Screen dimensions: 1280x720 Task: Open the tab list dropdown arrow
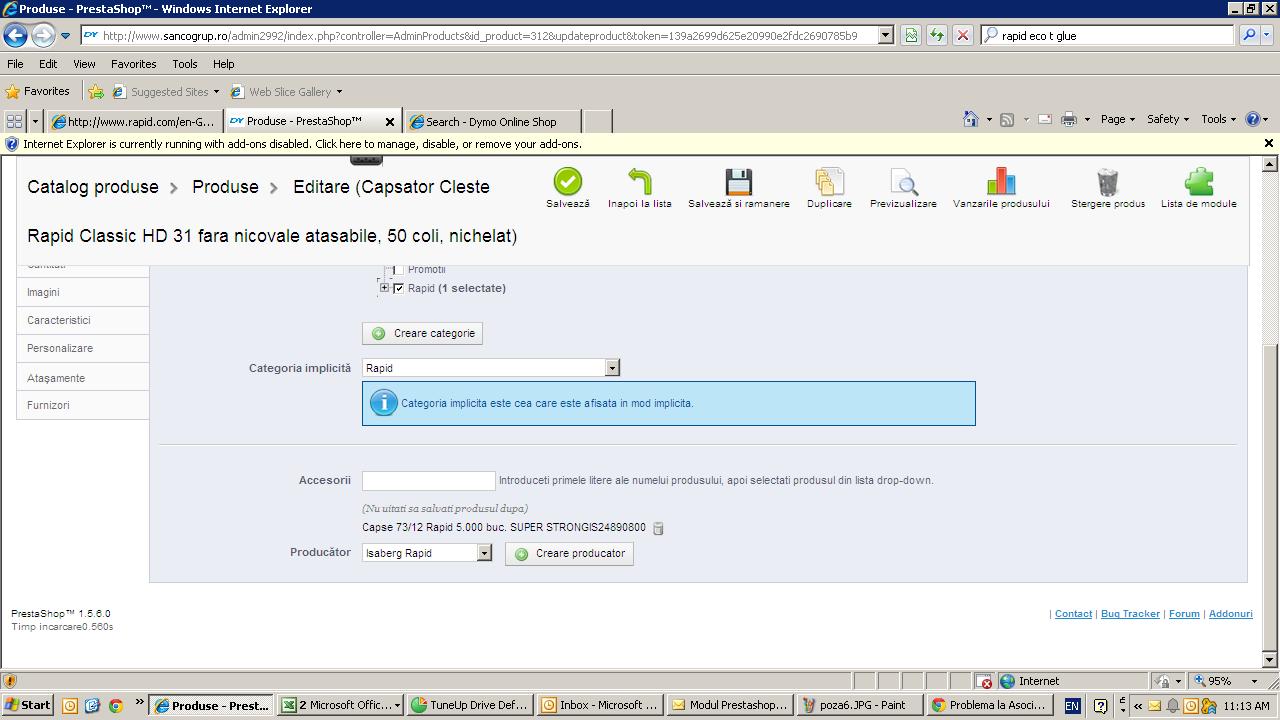36,121
